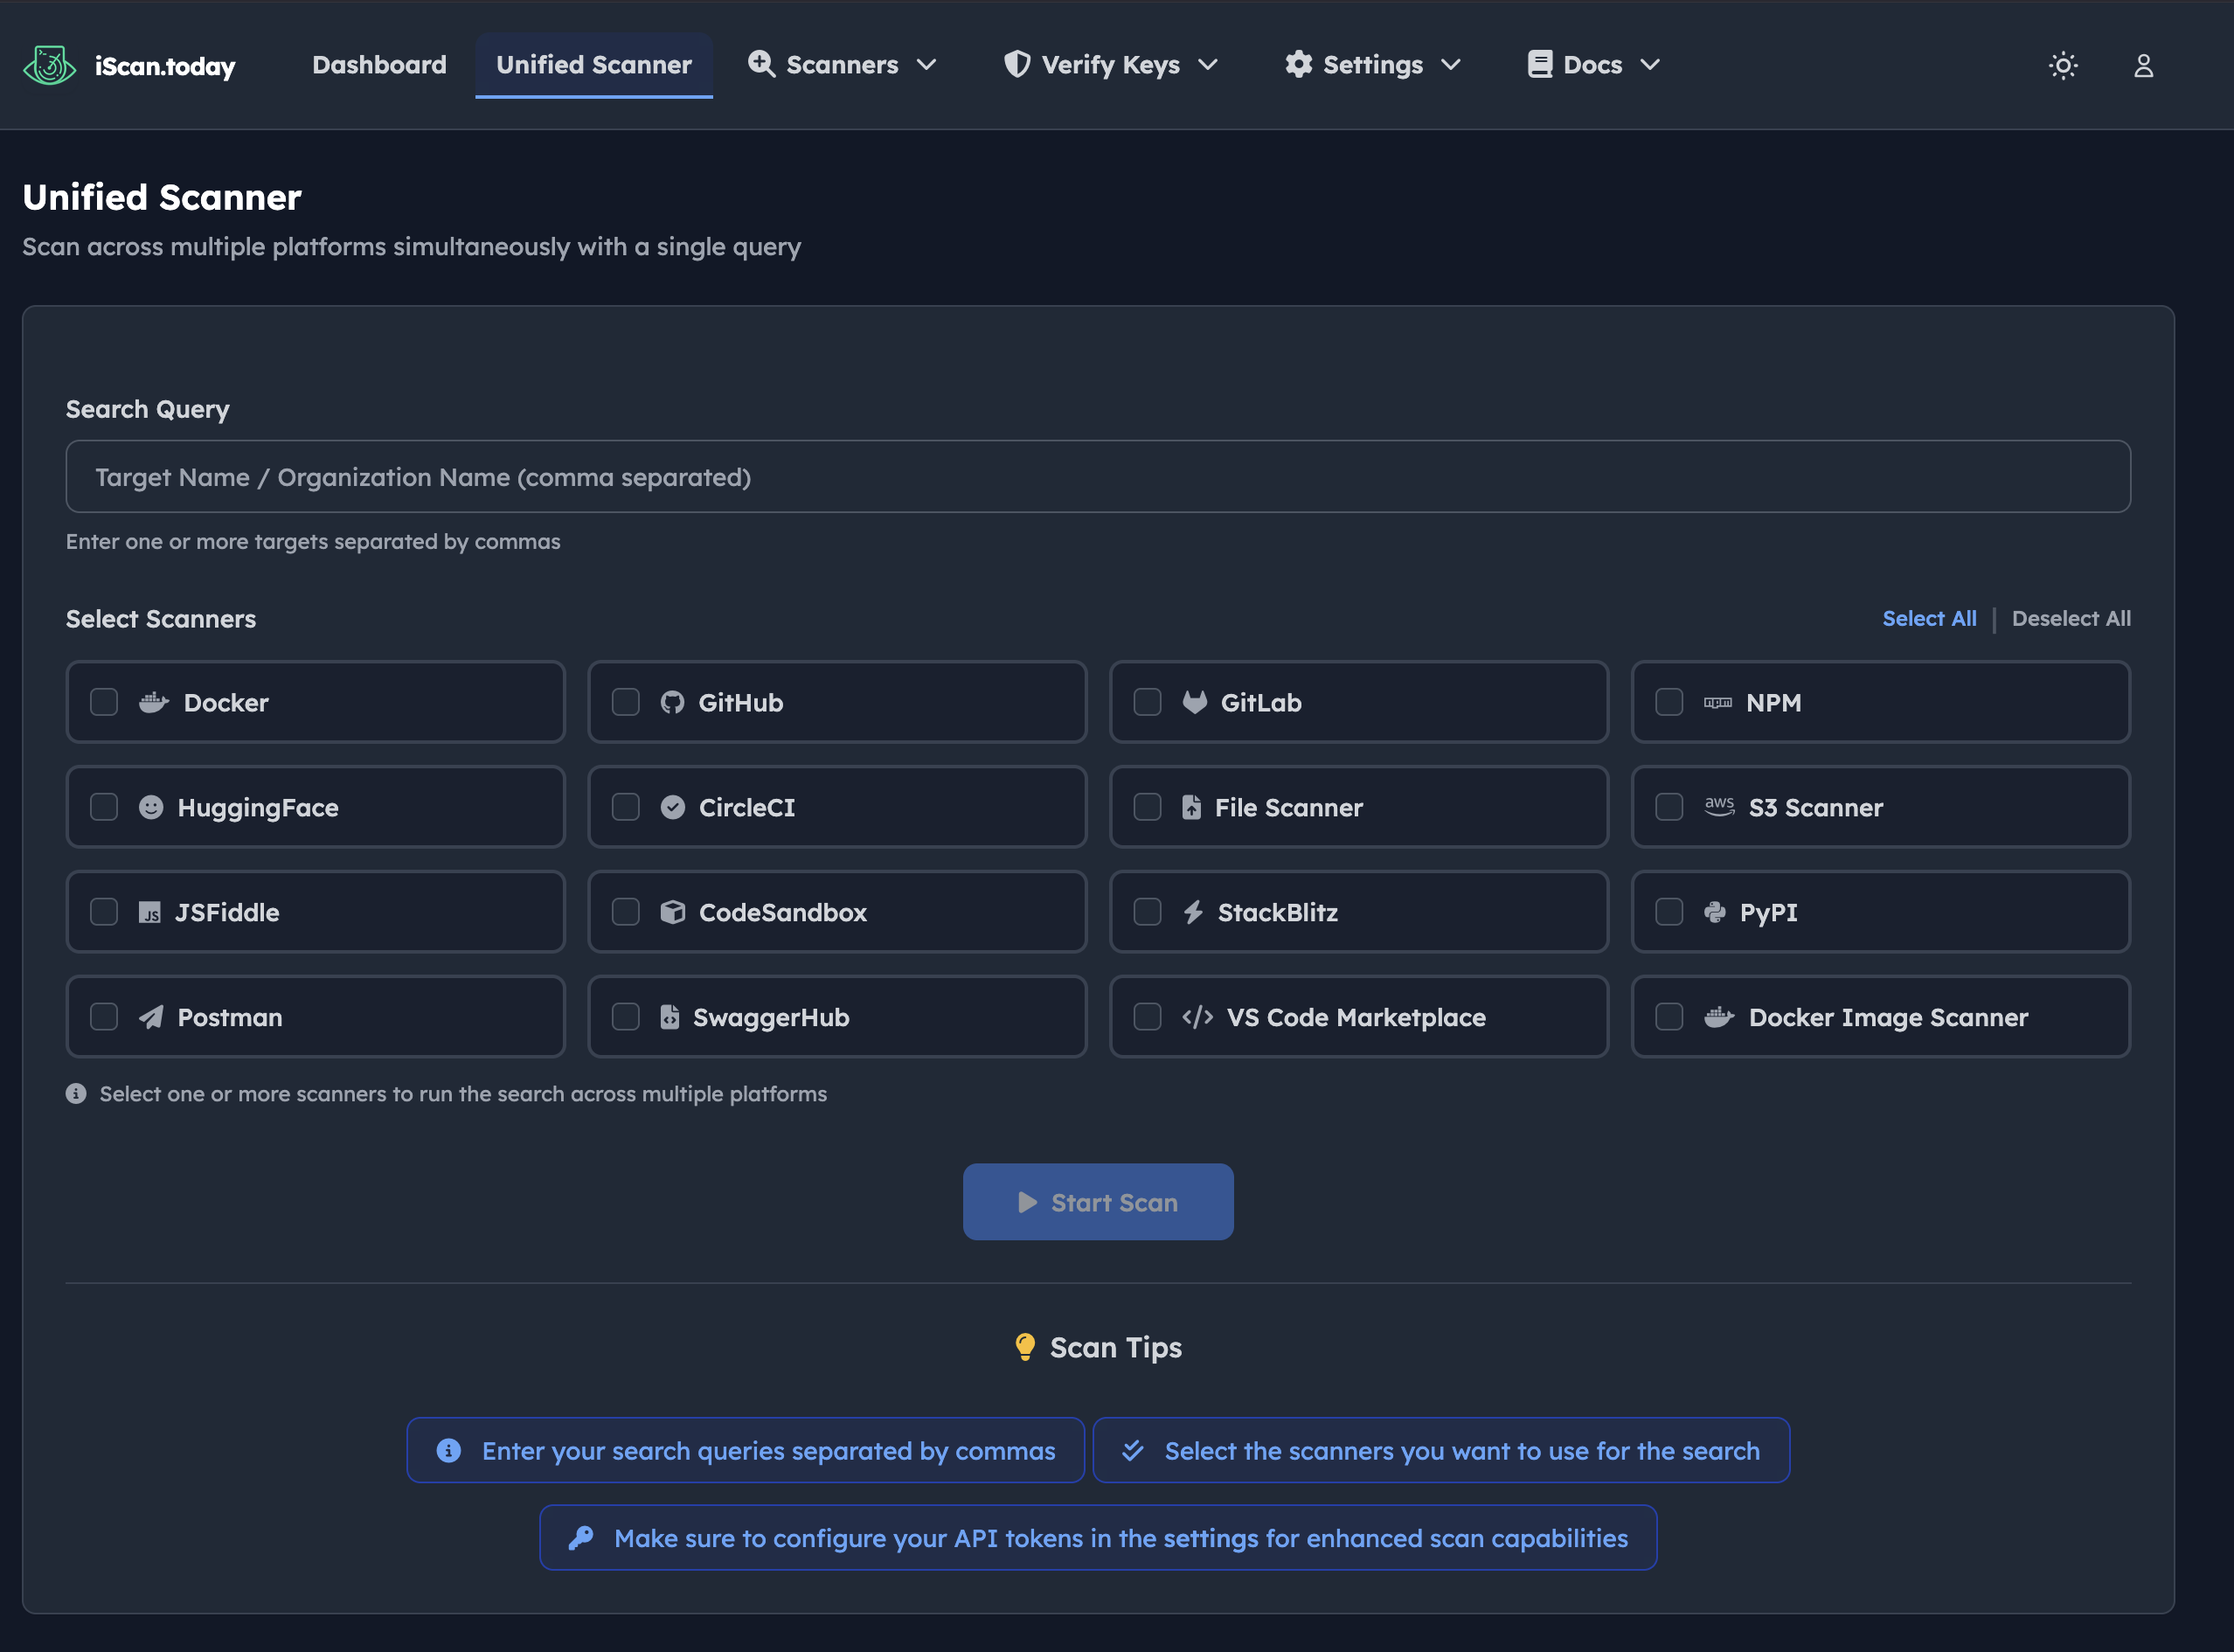Tick the HuggingFace checkbox

(x=104, y=807)
